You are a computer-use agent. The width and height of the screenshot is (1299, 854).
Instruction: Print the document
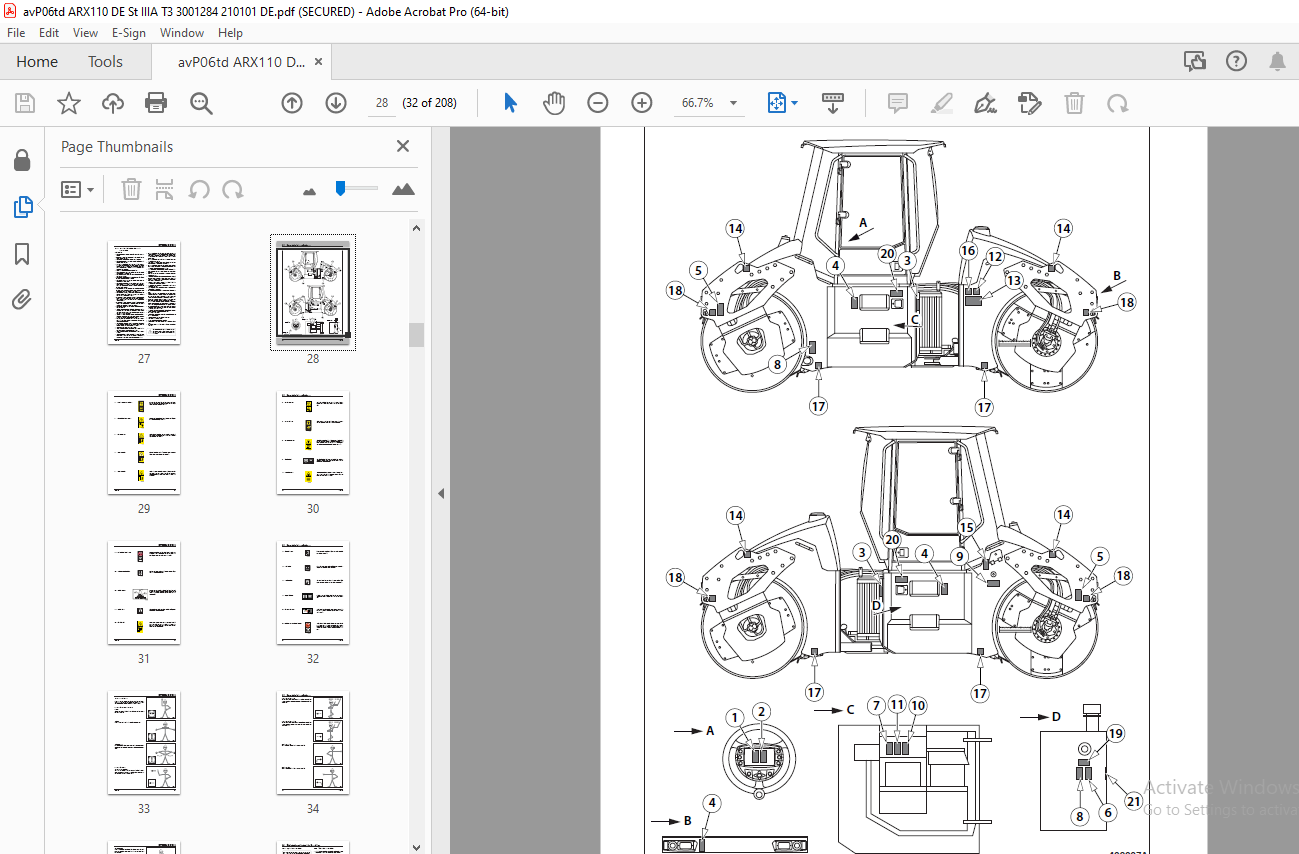point(156,103)
